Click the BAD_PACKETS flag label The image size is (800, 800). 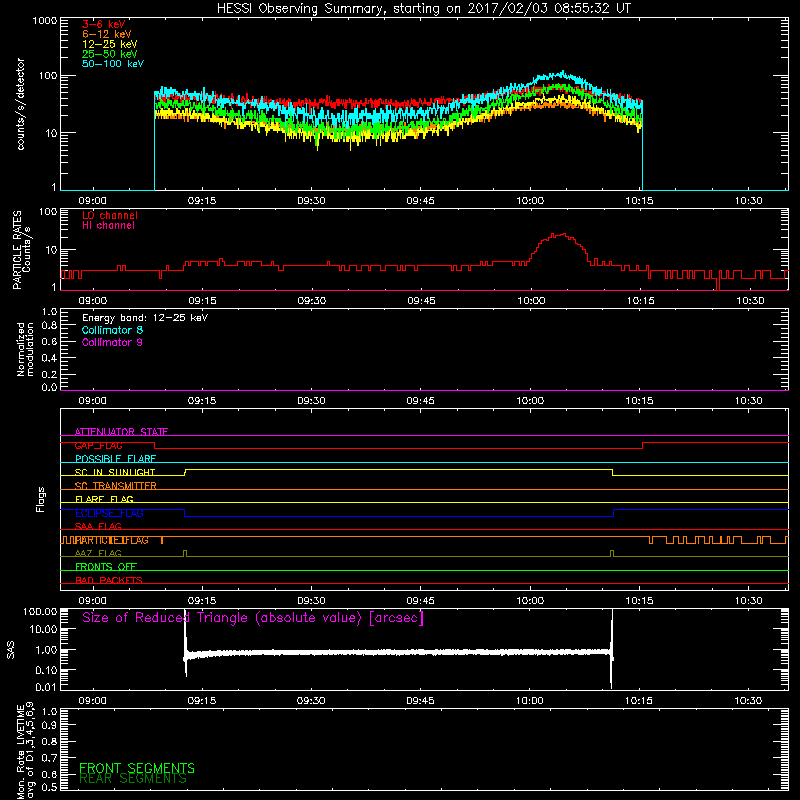click(x=109, y=580)
